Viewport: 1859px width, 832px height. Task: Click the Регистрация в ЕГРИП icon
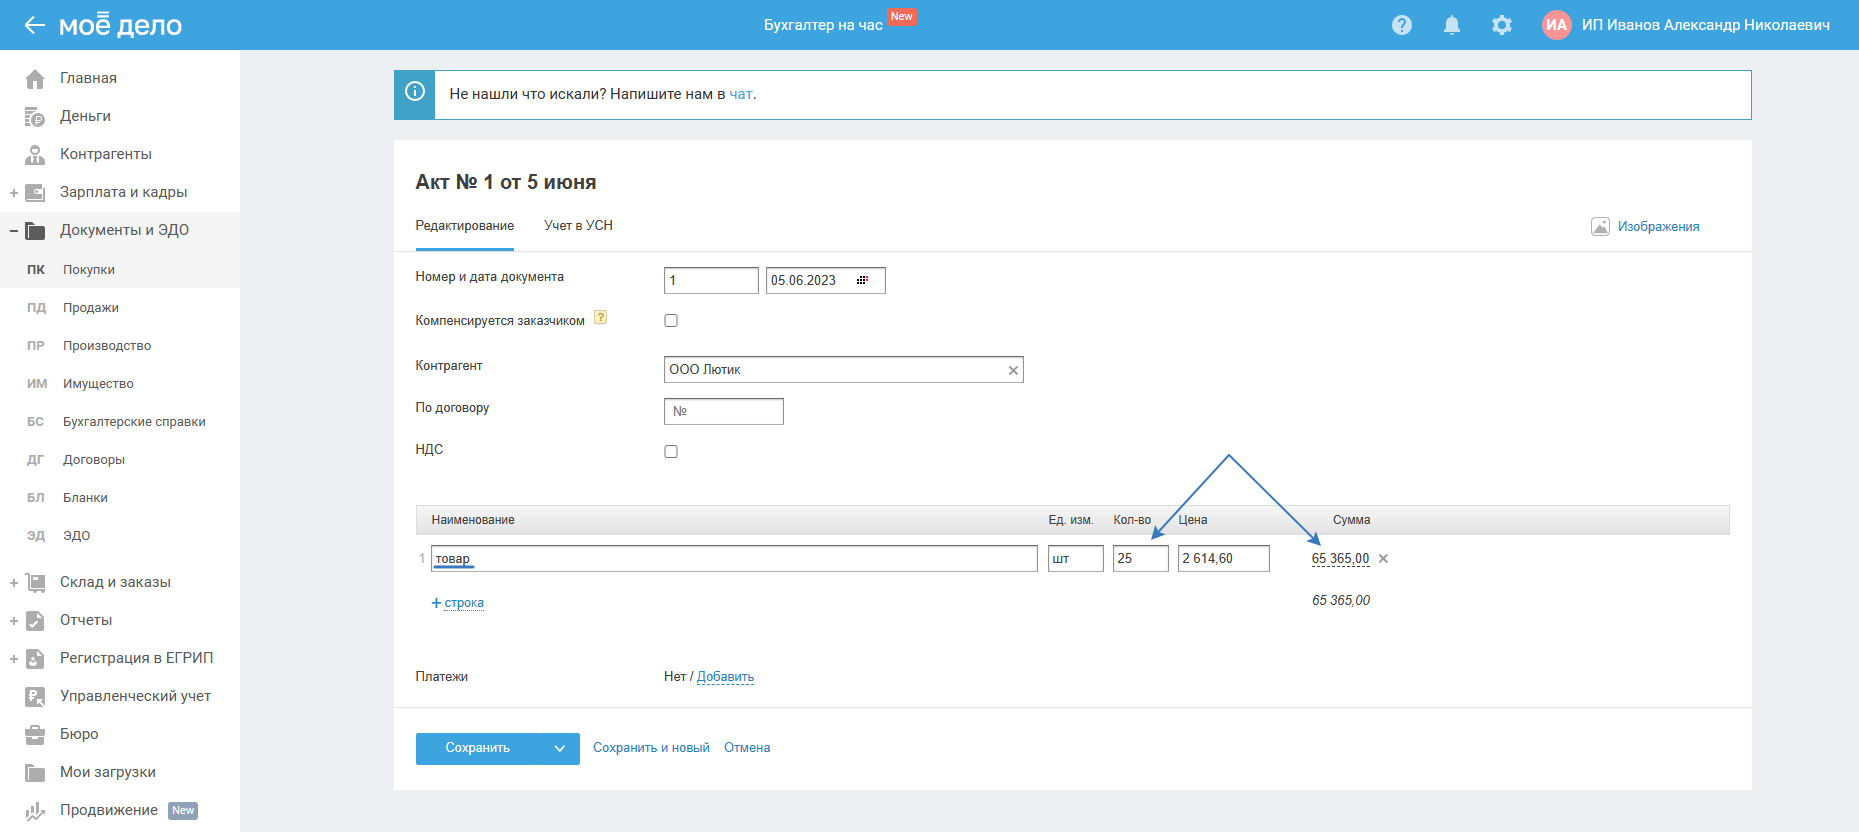point(35,658)
